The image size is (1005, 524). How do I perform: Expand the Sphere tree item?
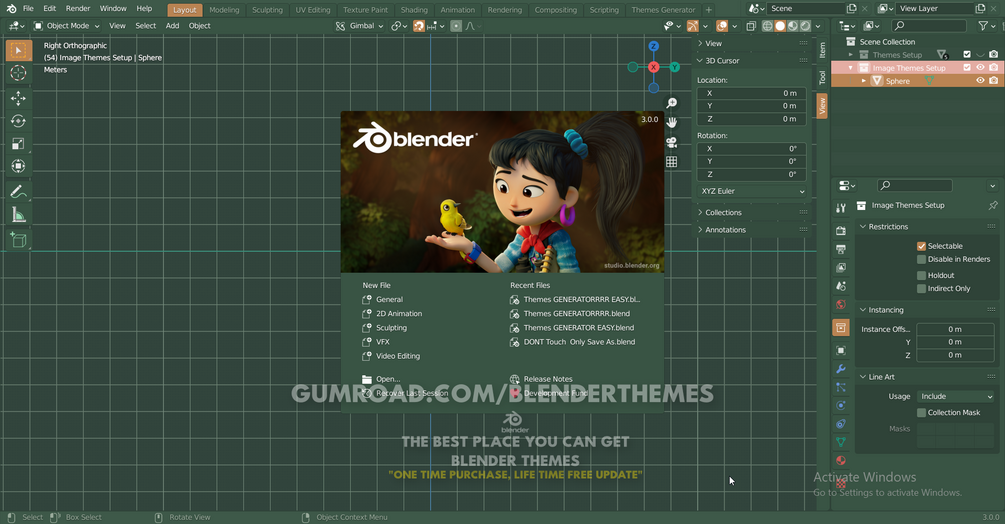click(x=863, y=81)
